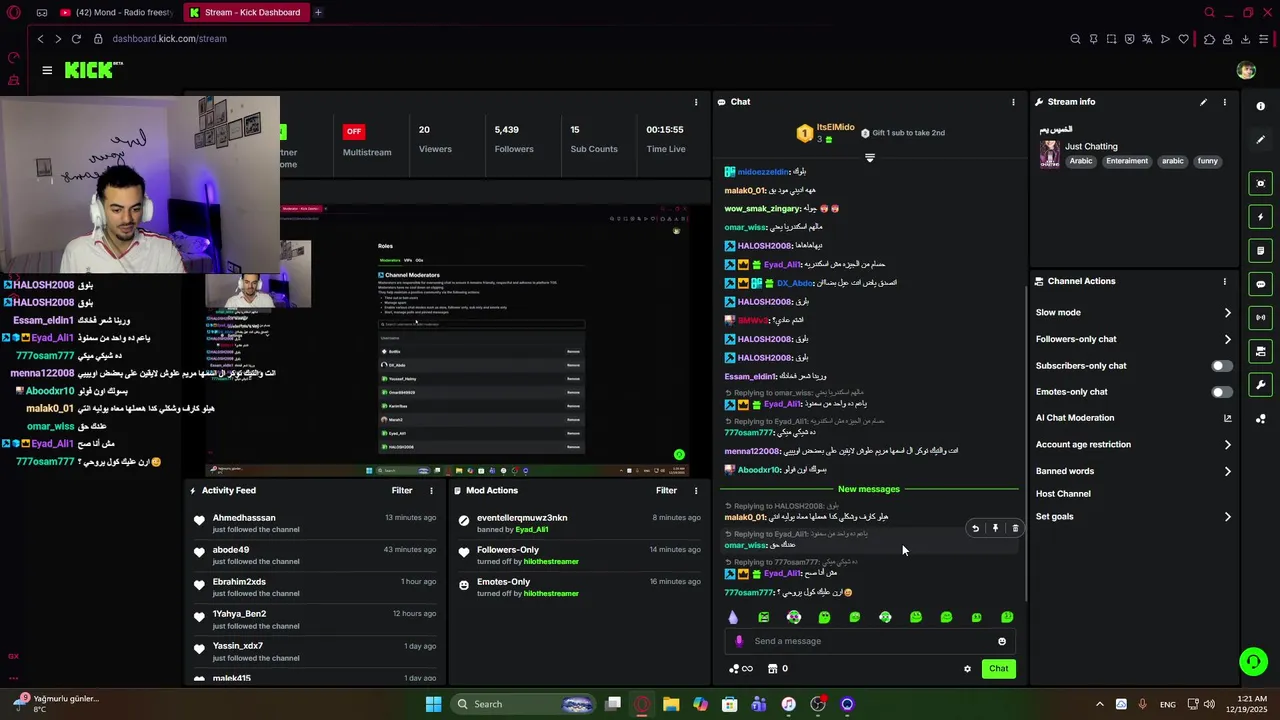1280x720 pixels.
Task: Click the purple microphone icon in message box
Action: pos(739,642)
